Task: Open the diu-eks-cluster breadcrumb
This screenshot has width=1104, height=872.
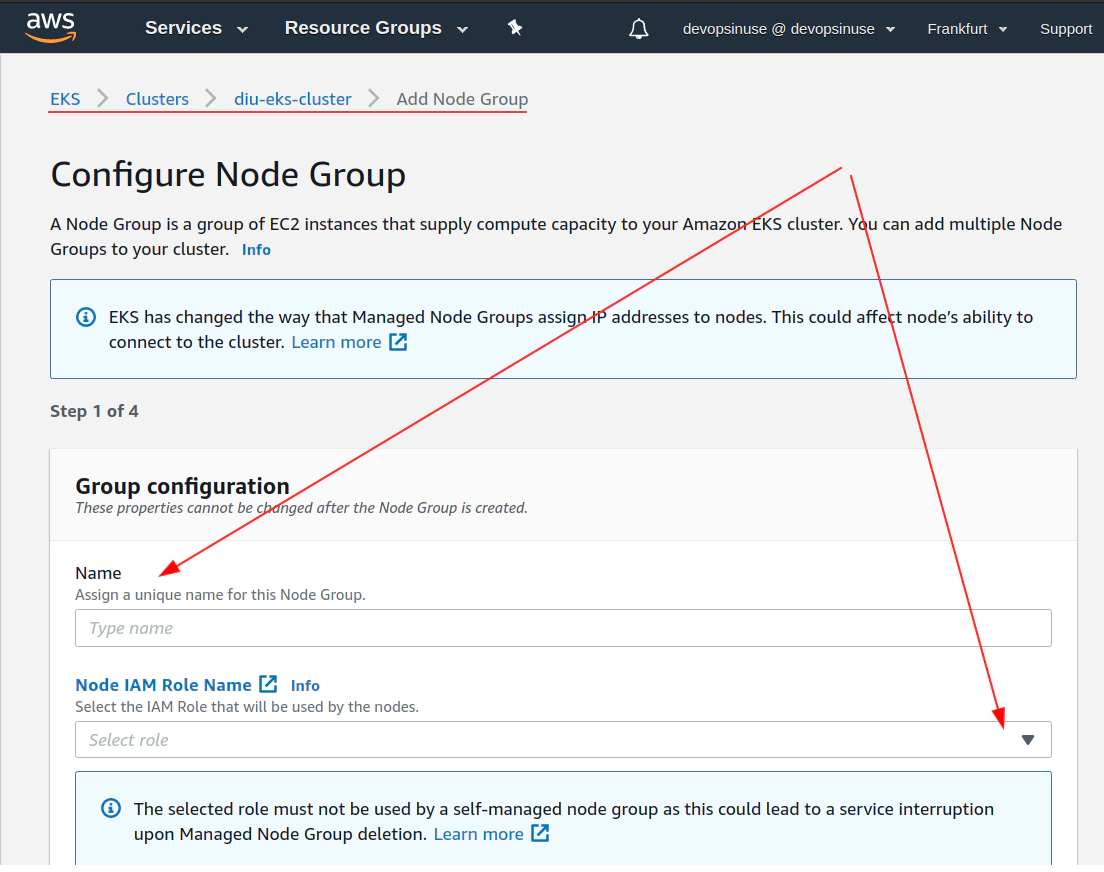Action: 293,99
